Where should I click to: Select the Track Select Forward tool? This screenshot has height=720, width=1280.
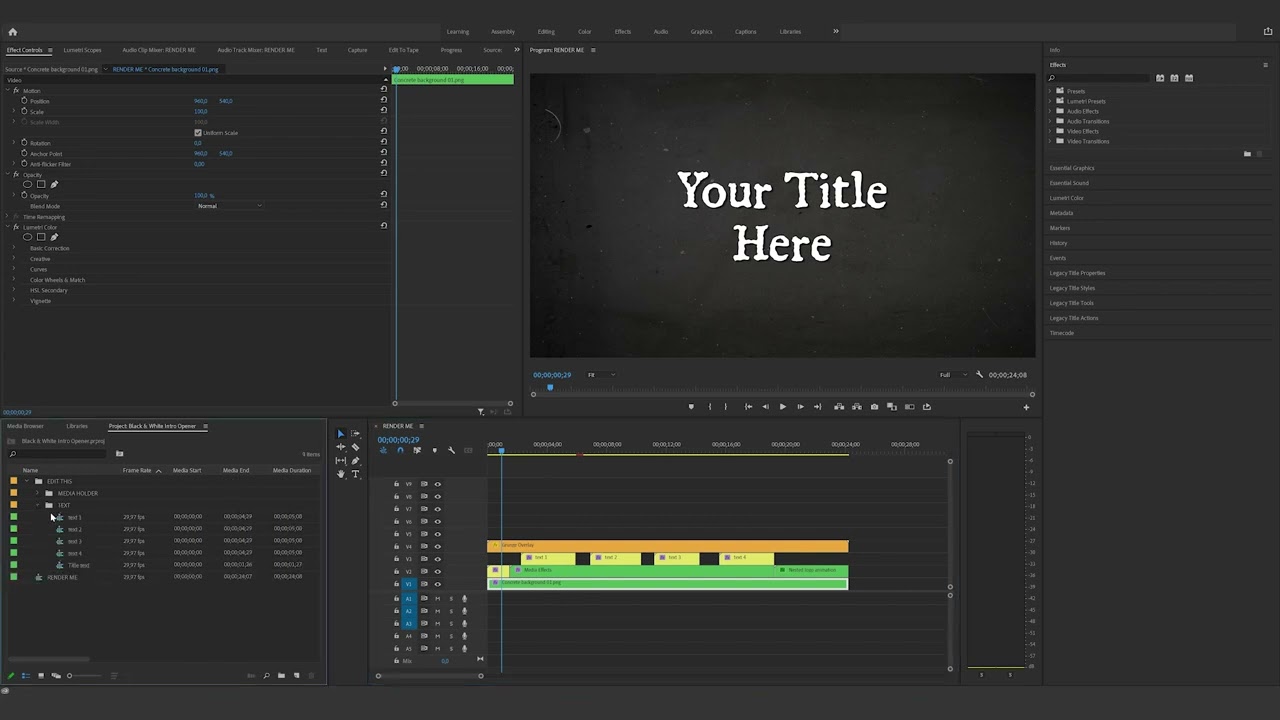pos(355,434)
